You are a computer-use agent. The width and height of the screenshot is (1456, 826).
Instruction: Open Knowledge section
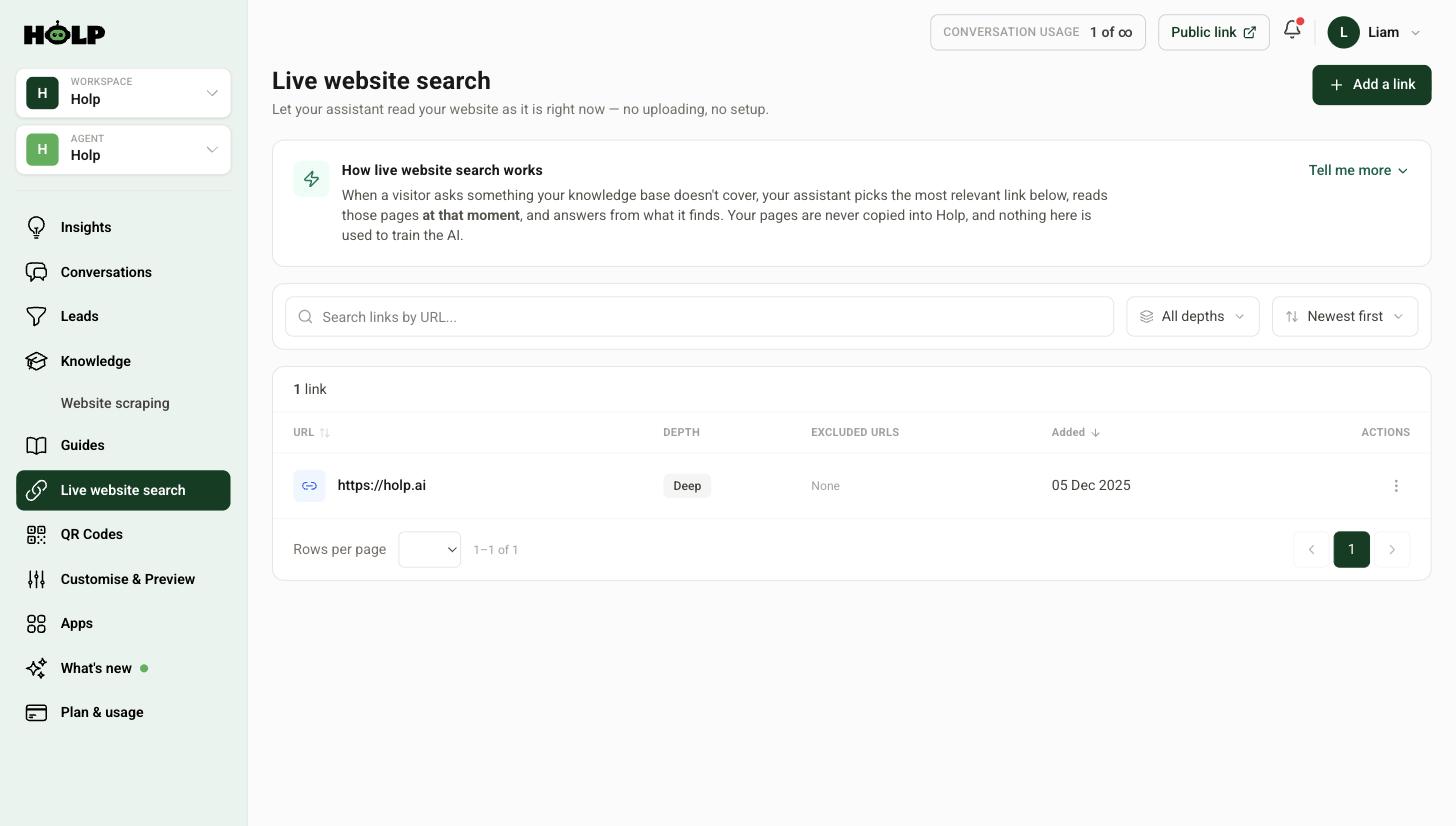pos(123,361)
